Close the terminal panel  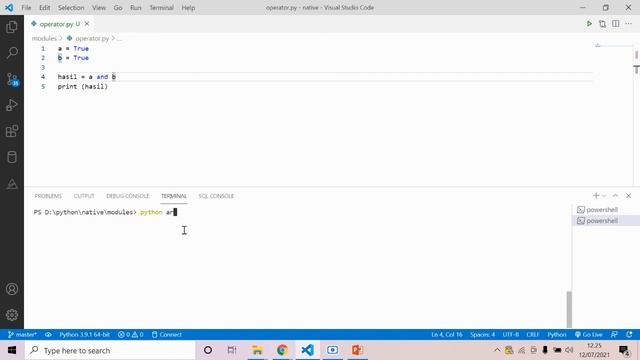629,196
